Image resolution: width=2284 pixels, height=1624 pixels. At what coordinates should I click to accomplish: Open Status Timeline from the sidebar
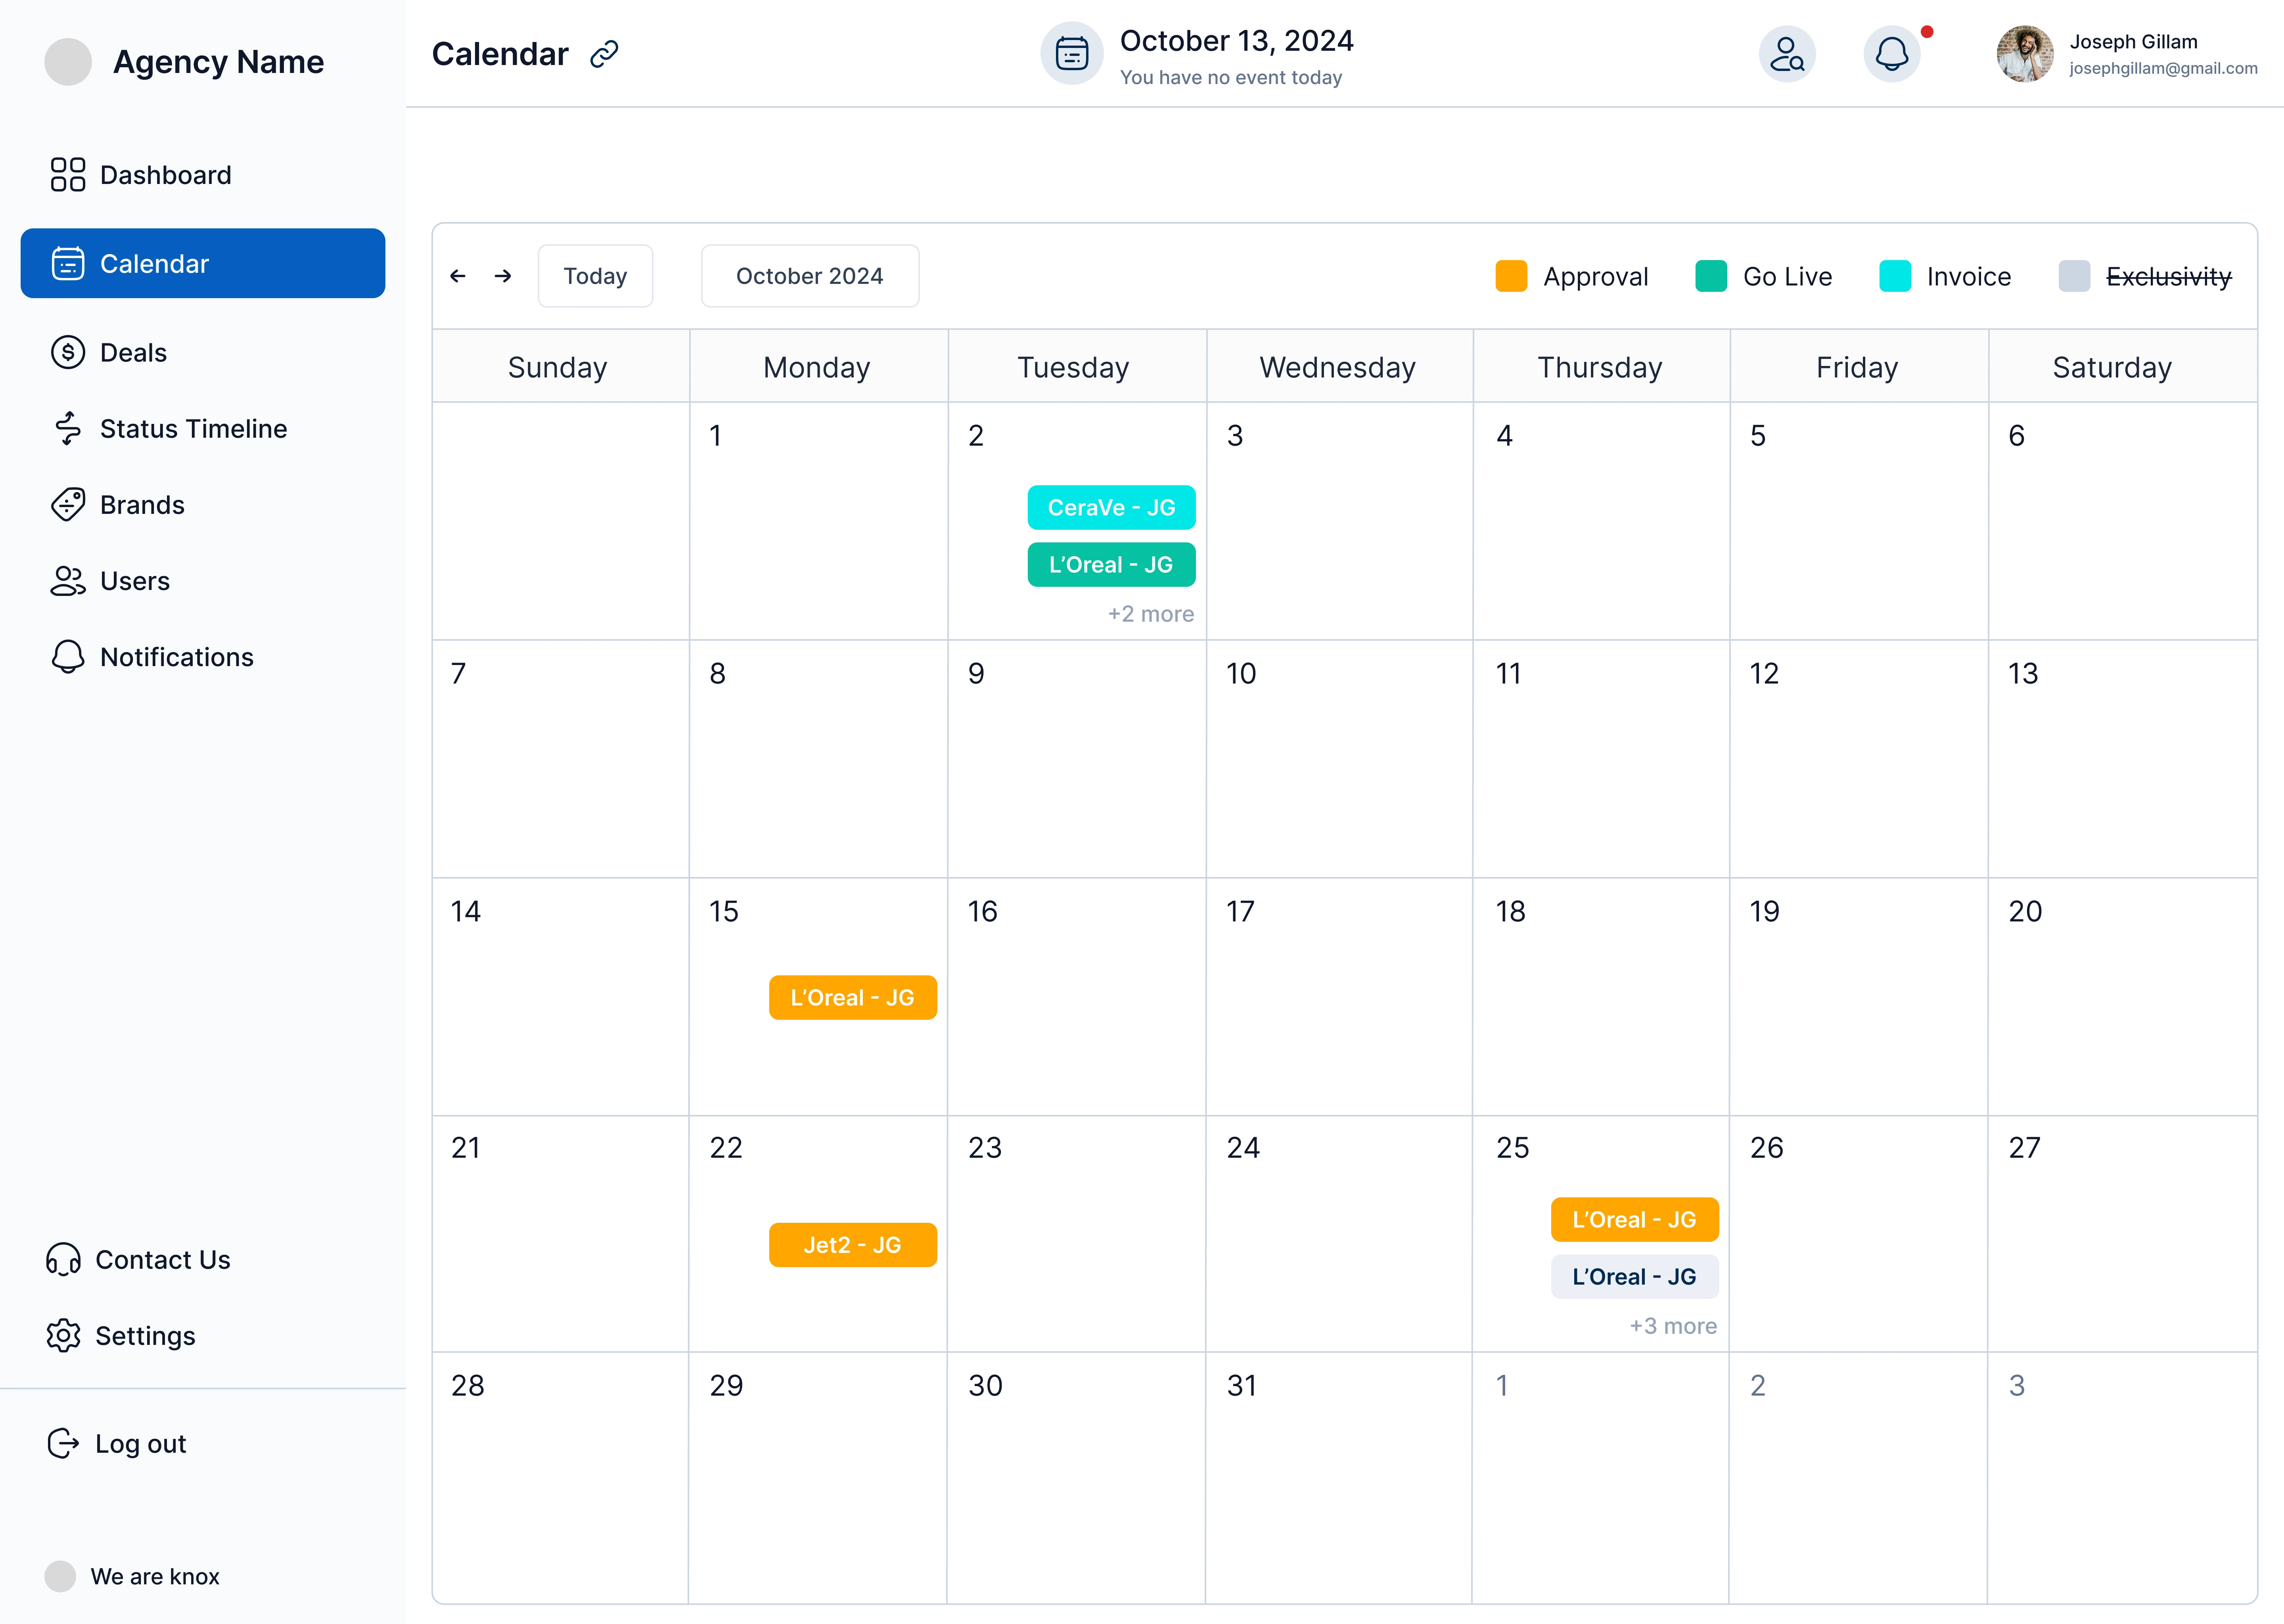(193, 429)
